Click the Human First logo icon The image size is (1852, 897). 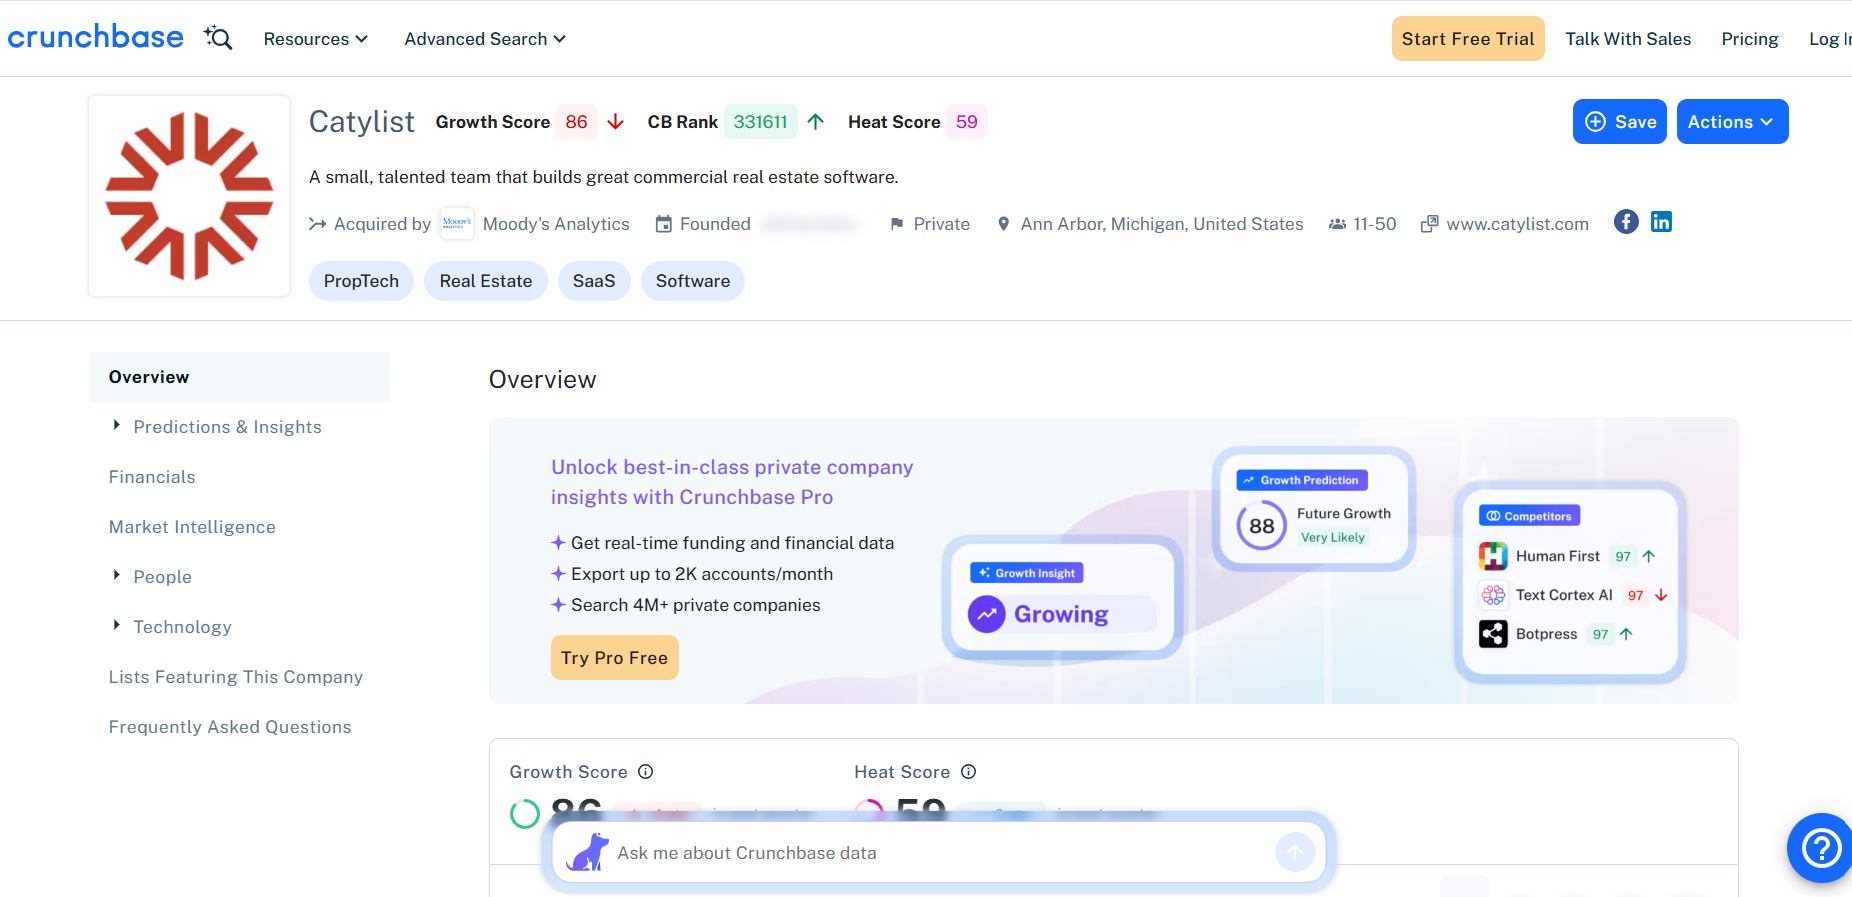tap(1493, 556)
